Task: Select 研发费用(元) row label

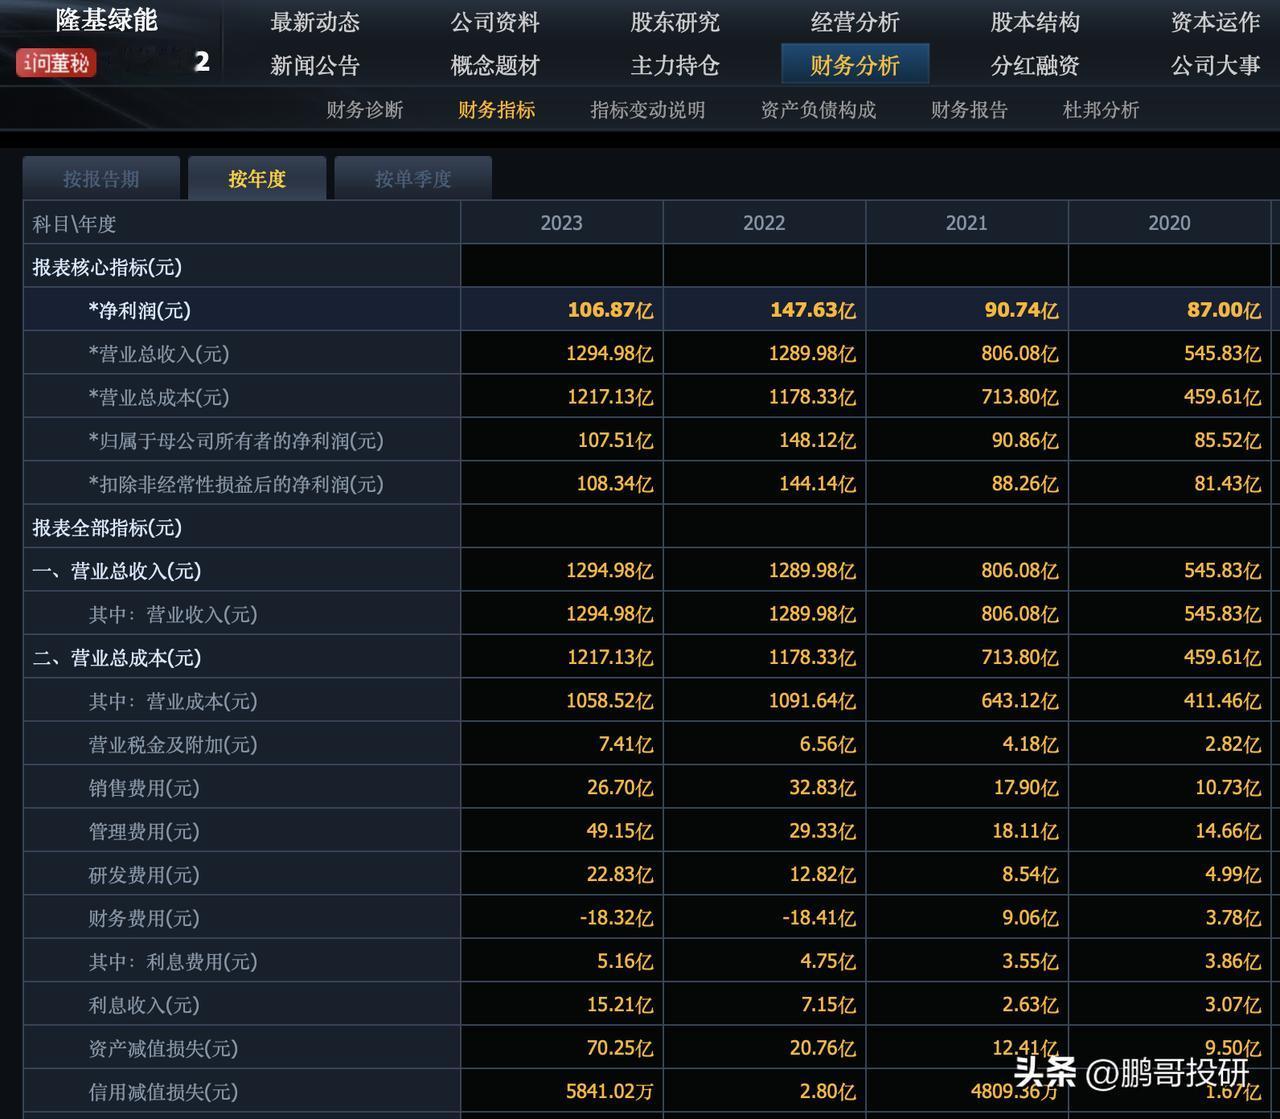Action: 144,875
